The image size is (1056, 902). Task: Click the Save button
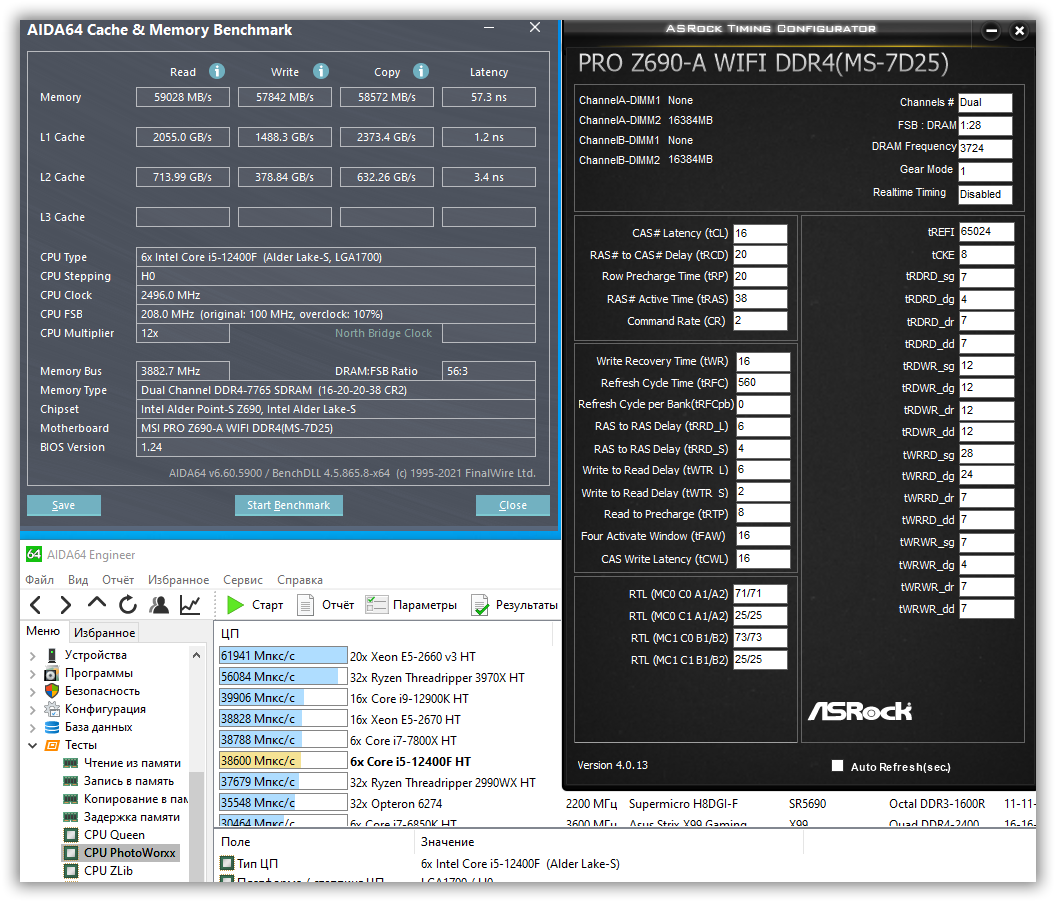click(63, 505)
